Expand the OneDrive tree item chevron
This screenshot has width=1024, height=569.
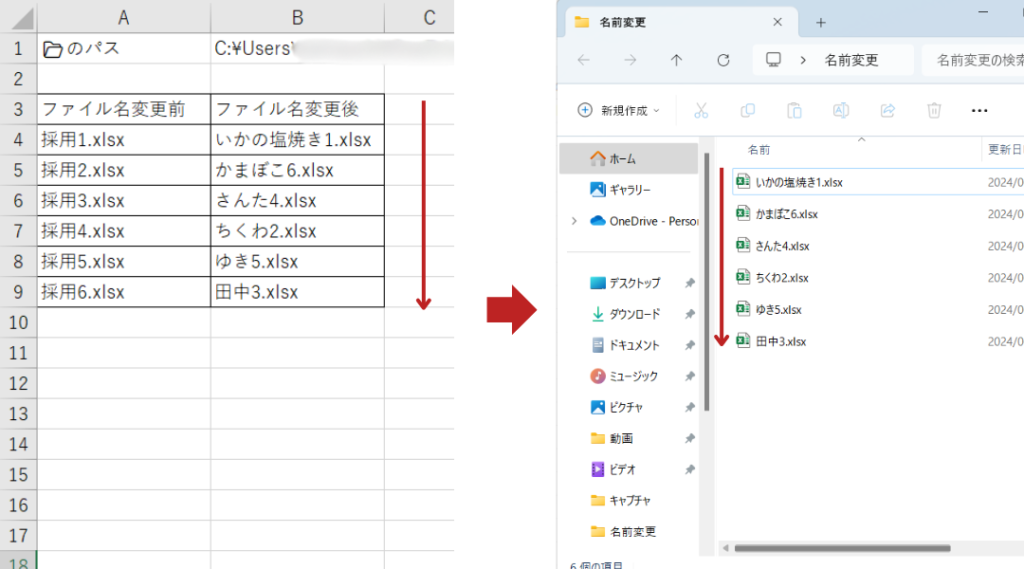coord(573,221)
